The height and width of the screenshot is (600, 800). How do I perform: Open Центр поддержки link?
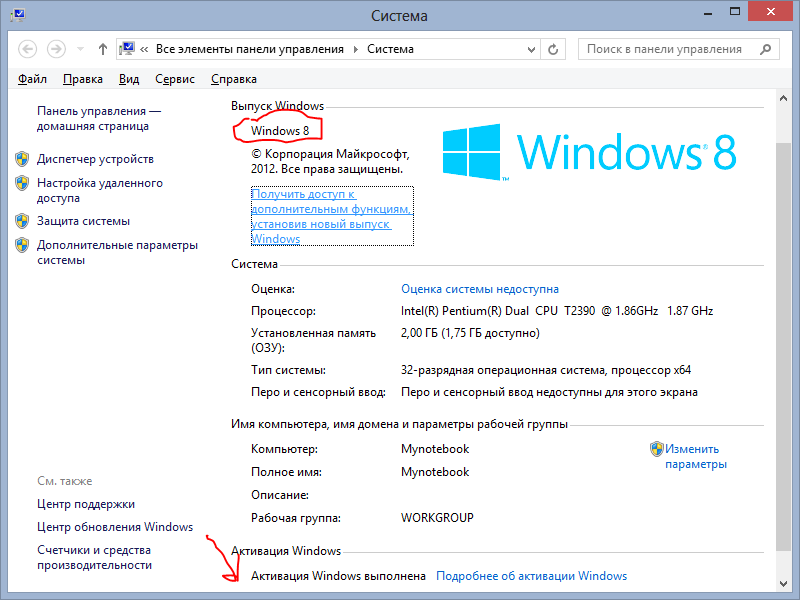coord(86,504)
